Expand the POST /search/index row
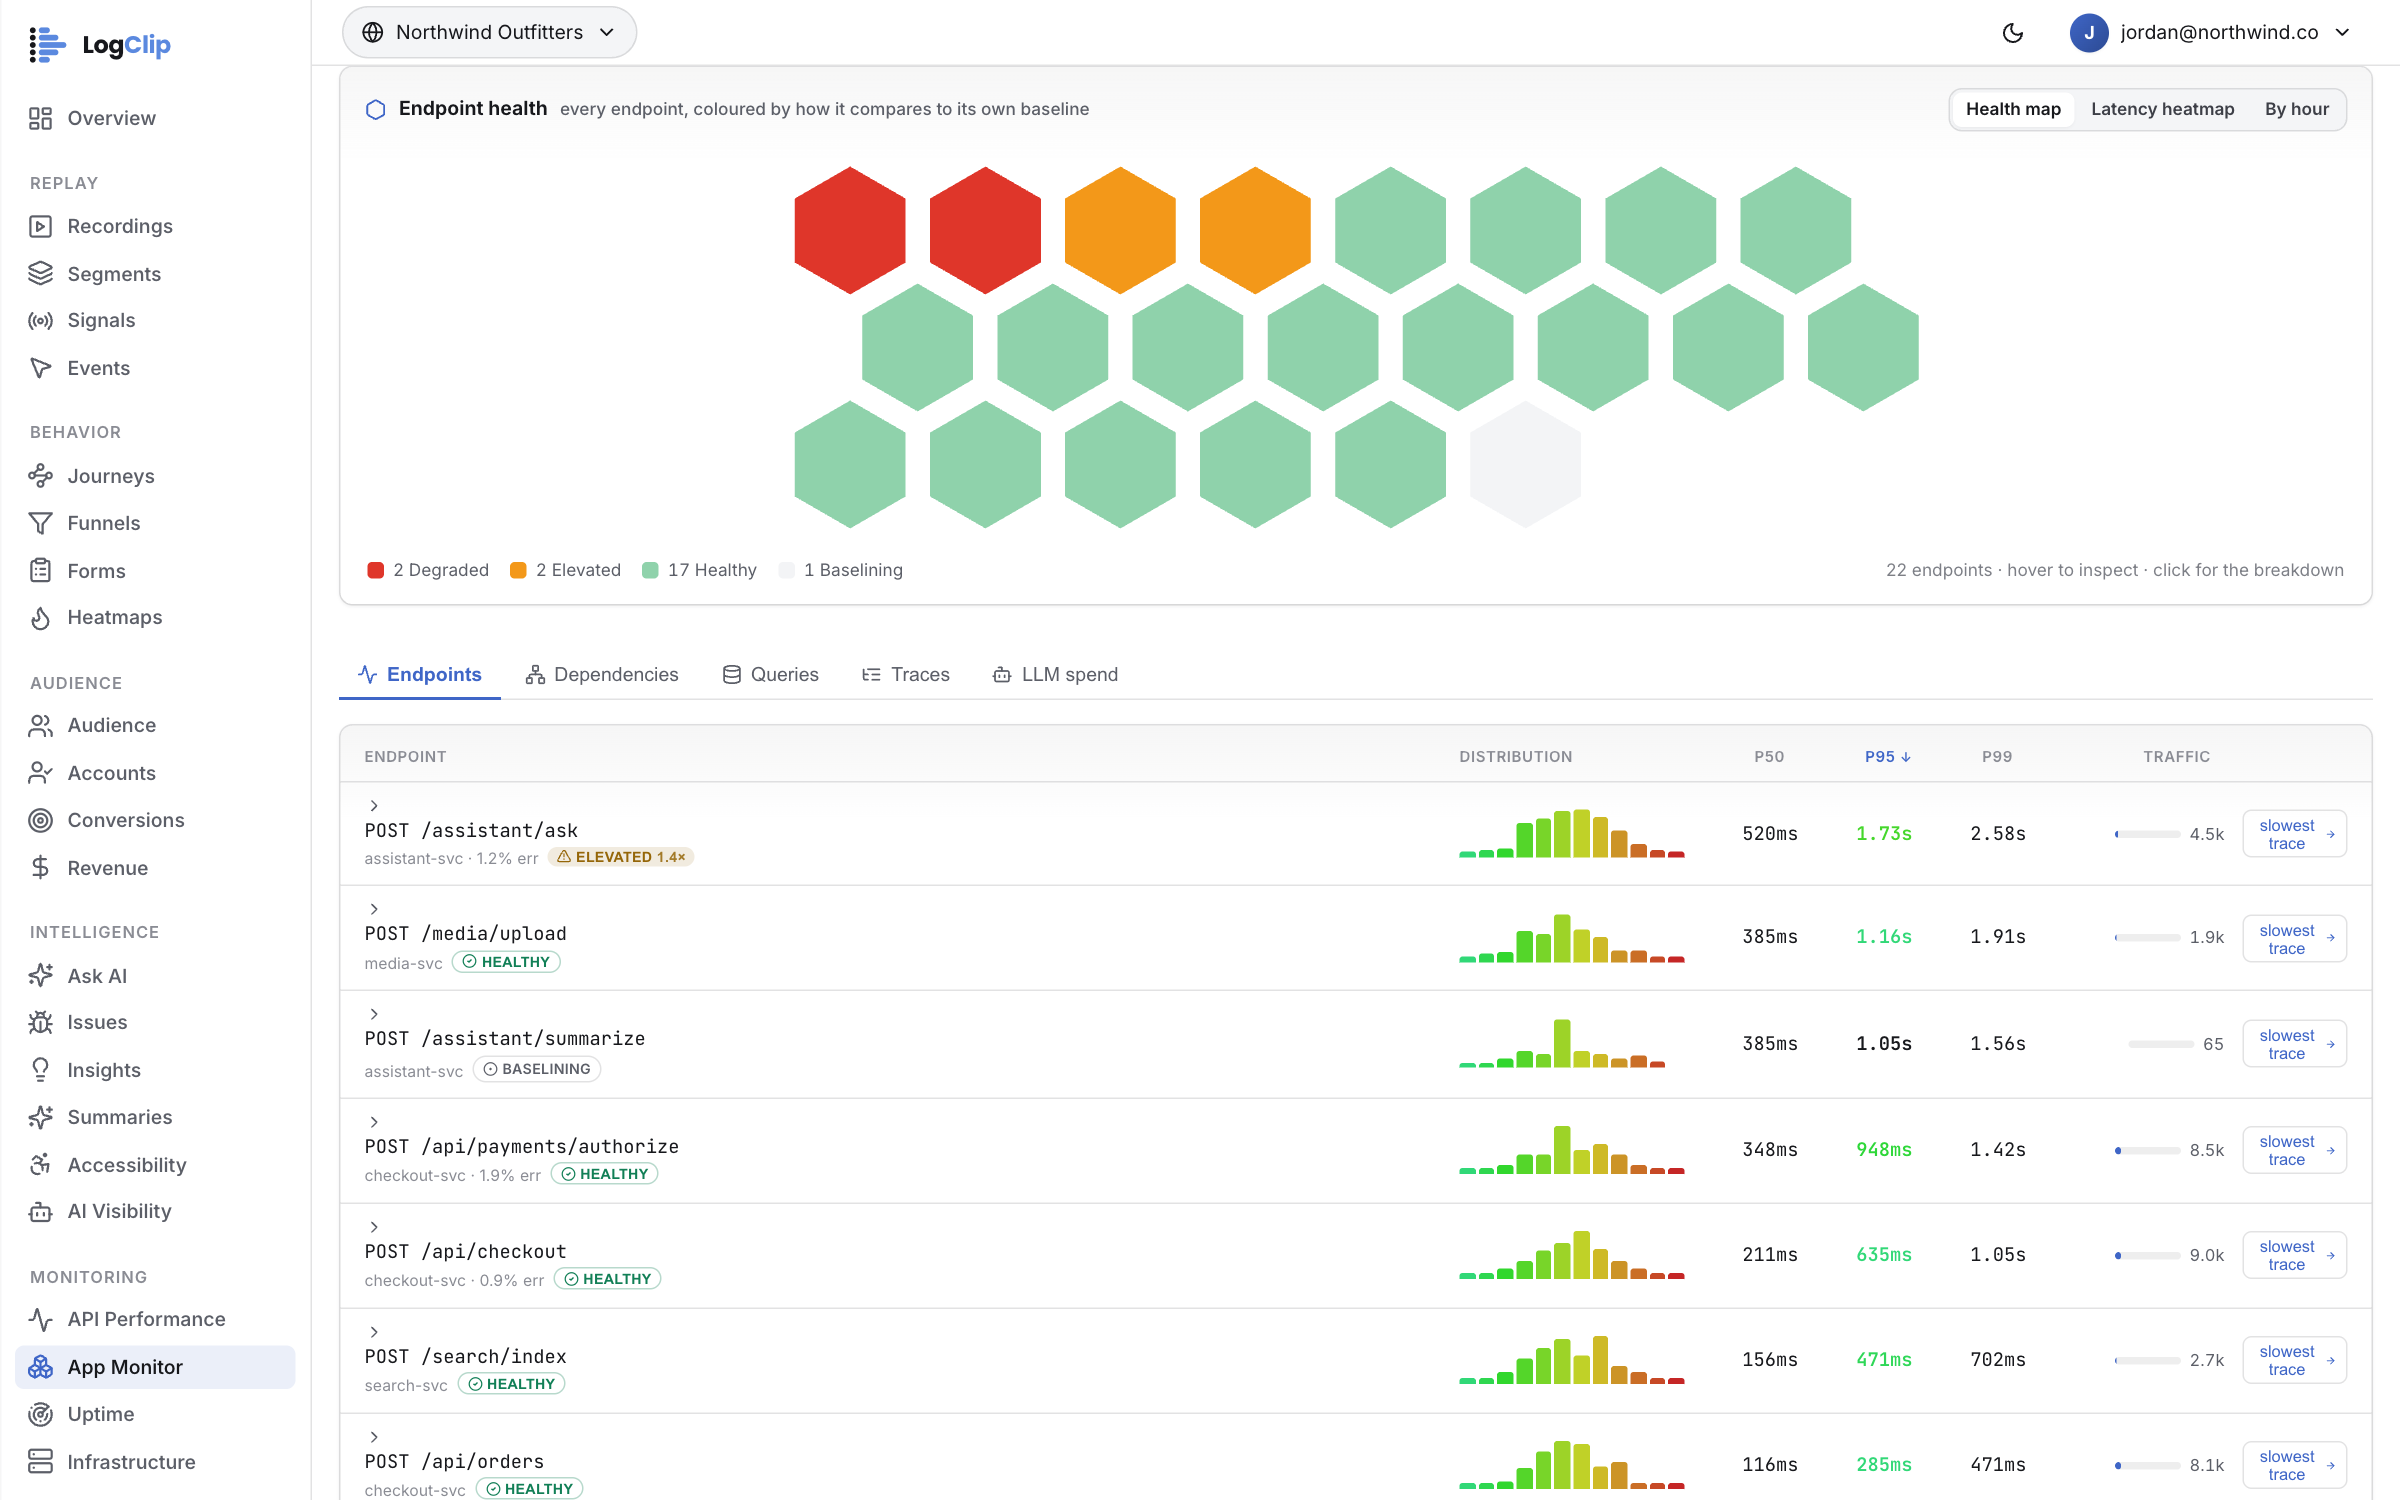 point(374,1332)
